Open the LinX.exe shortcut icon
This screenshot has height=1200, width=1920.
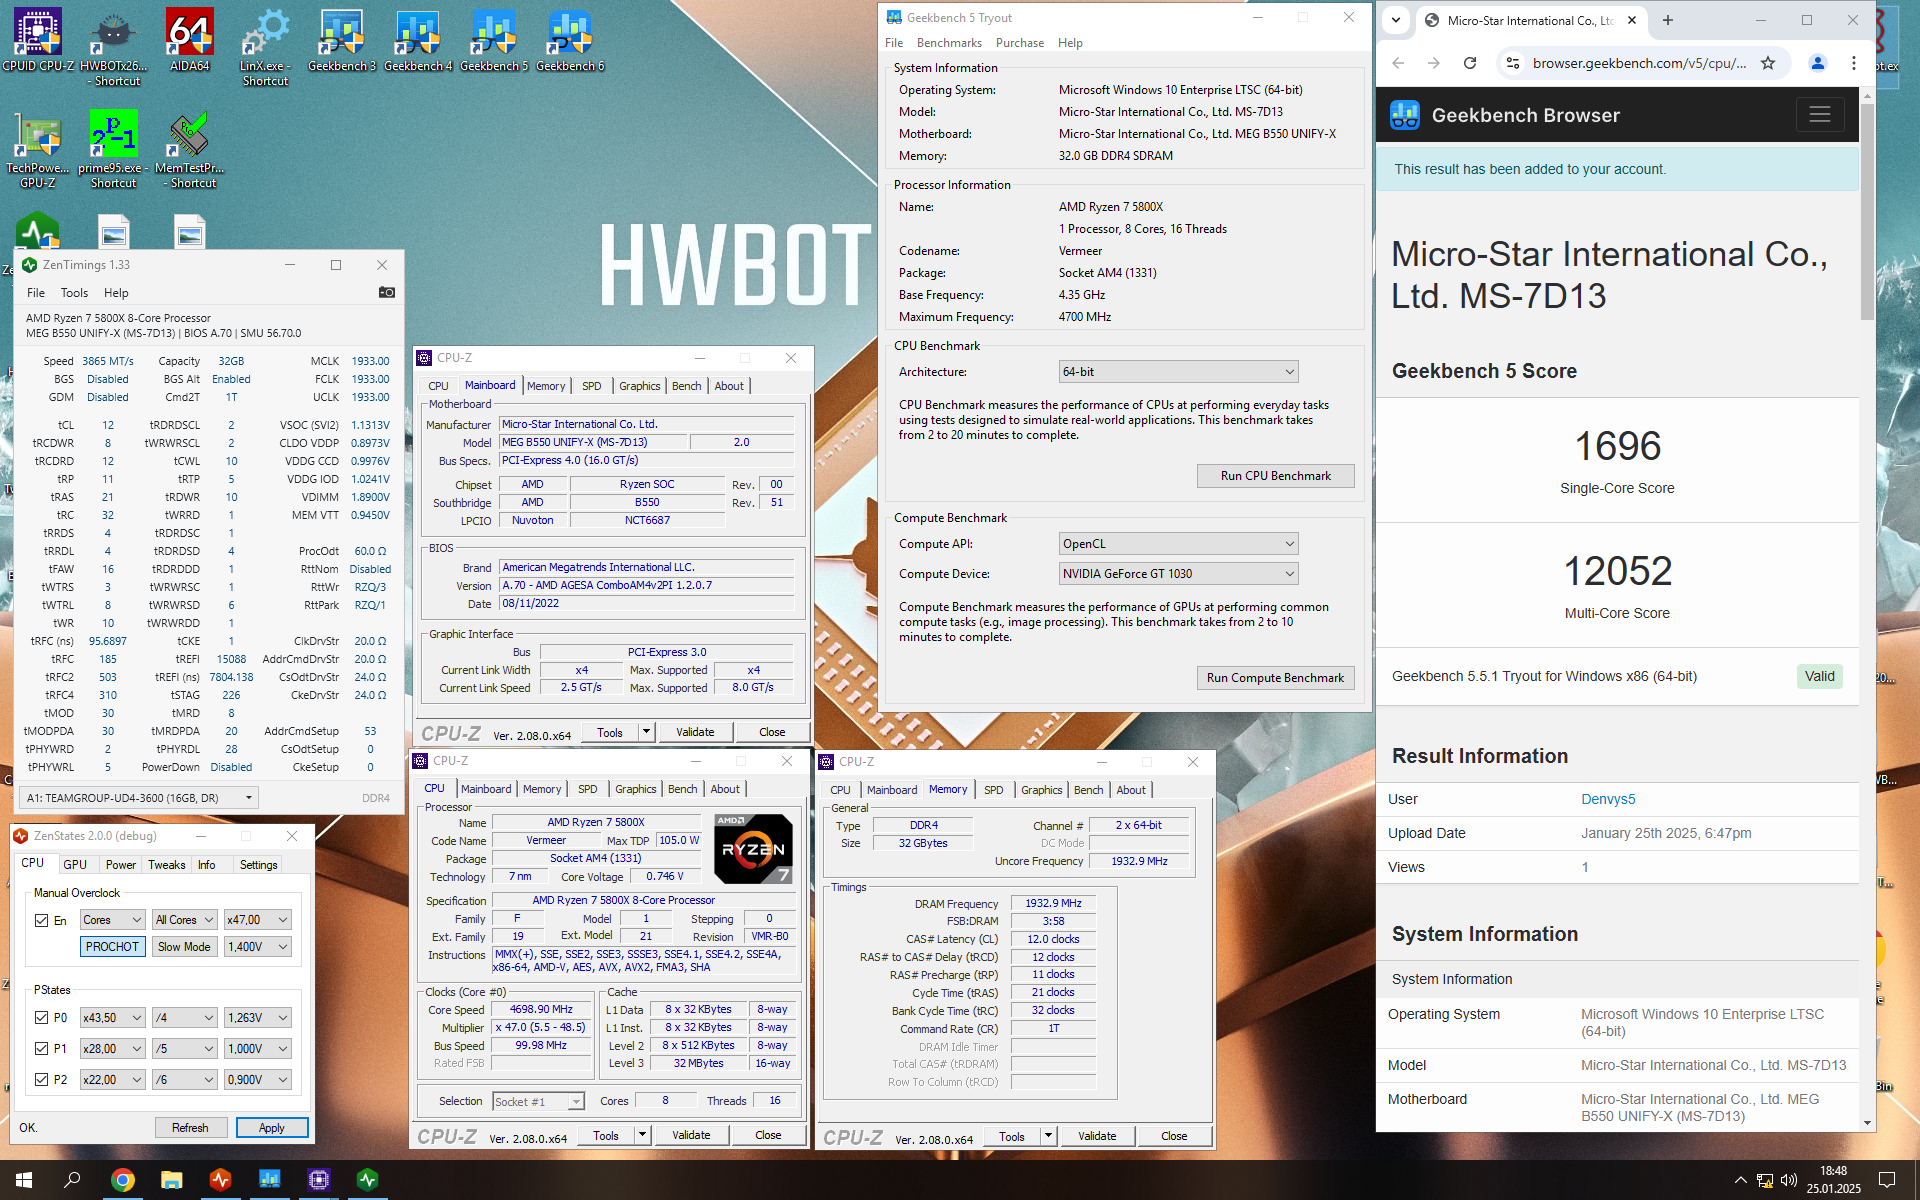click(x=265, y=47)
